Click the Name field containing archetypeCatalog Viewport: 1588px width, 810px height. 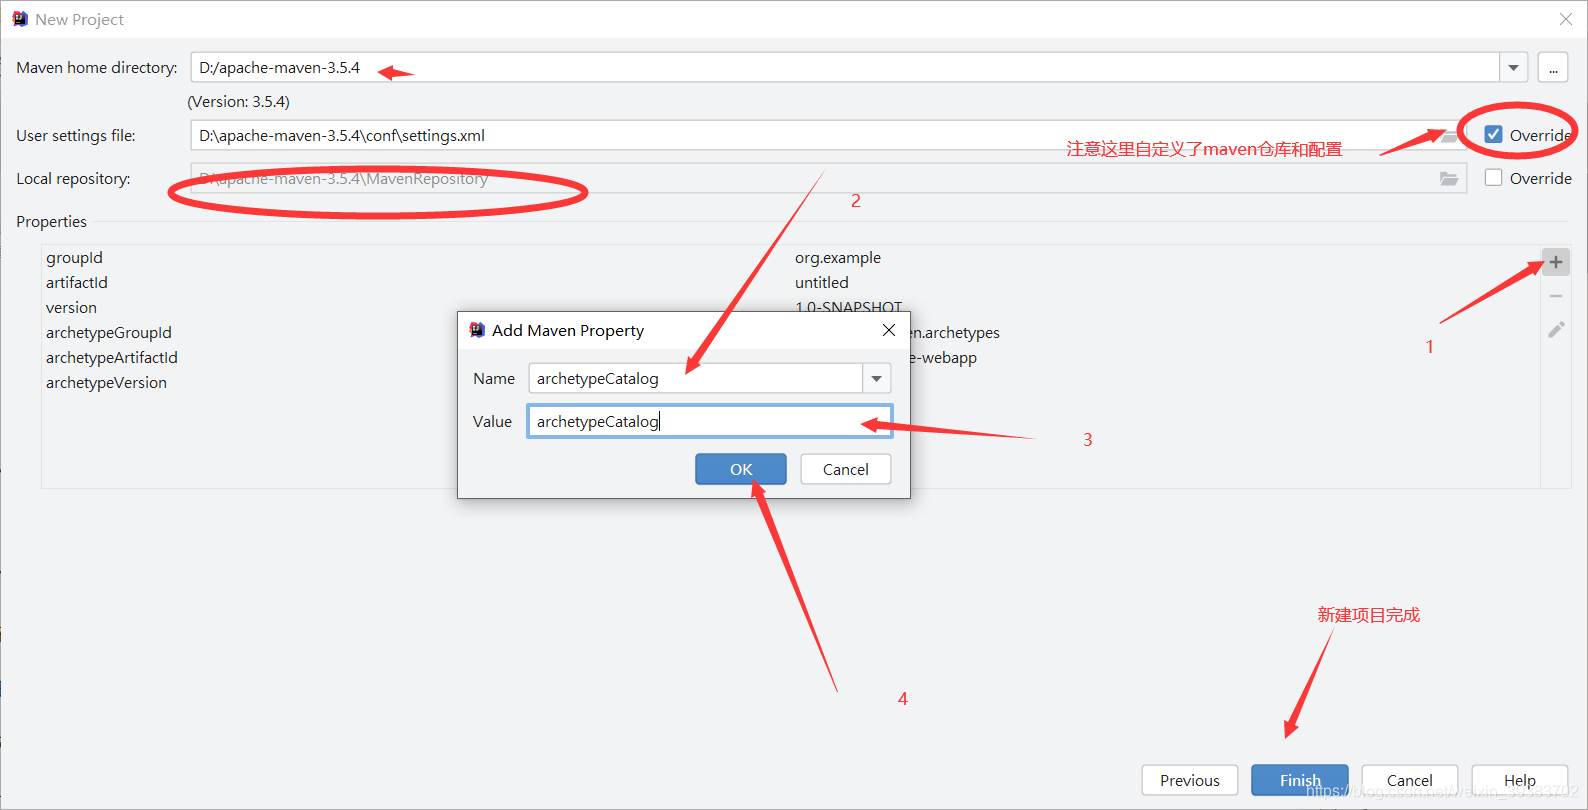point(695,378)
